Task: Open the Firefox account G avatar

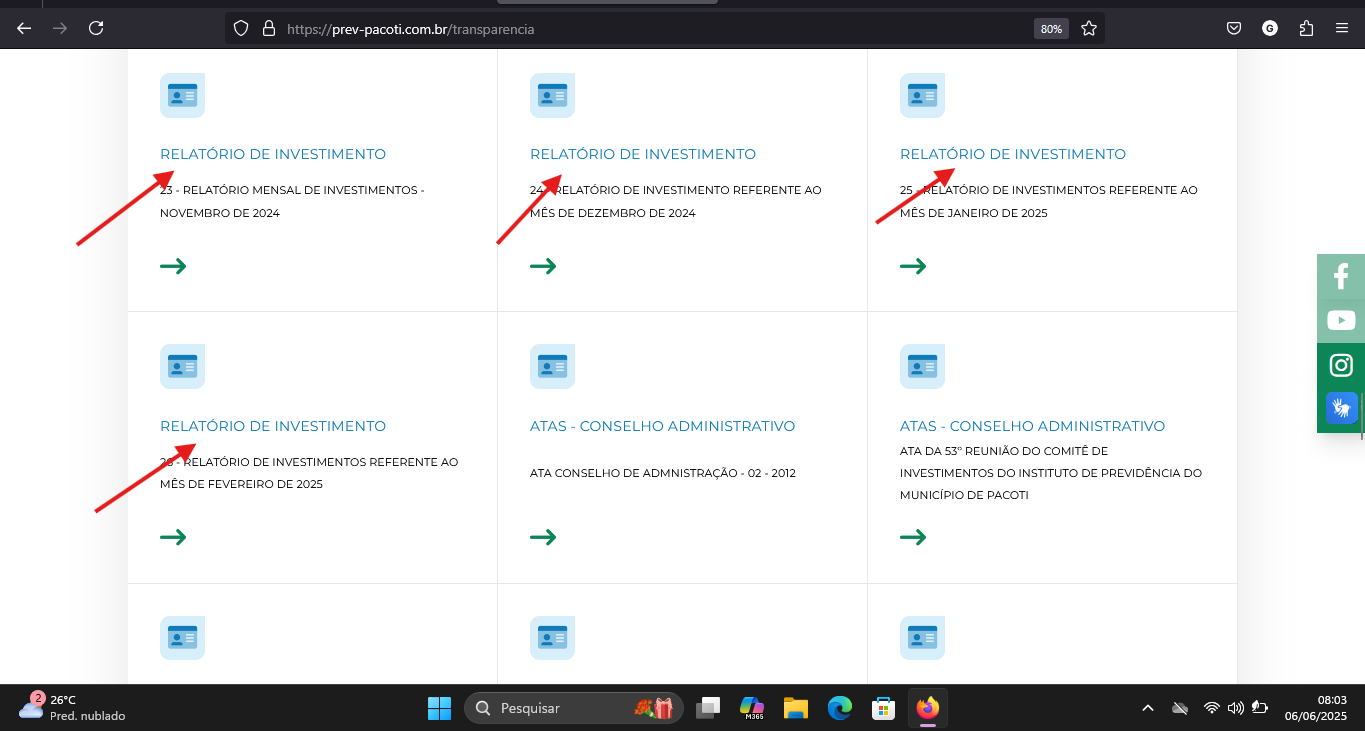Action: coord(1270,28)
